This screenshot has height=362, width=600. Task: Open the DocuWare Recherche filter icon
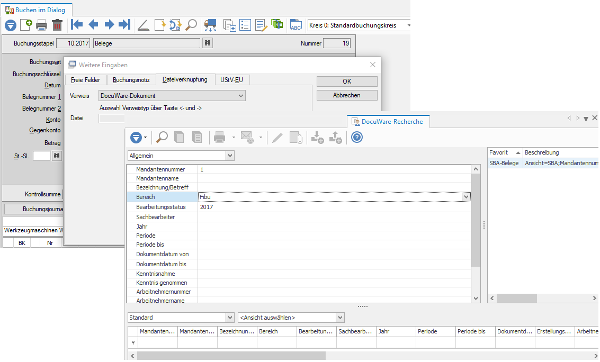[x=136, y=137]
